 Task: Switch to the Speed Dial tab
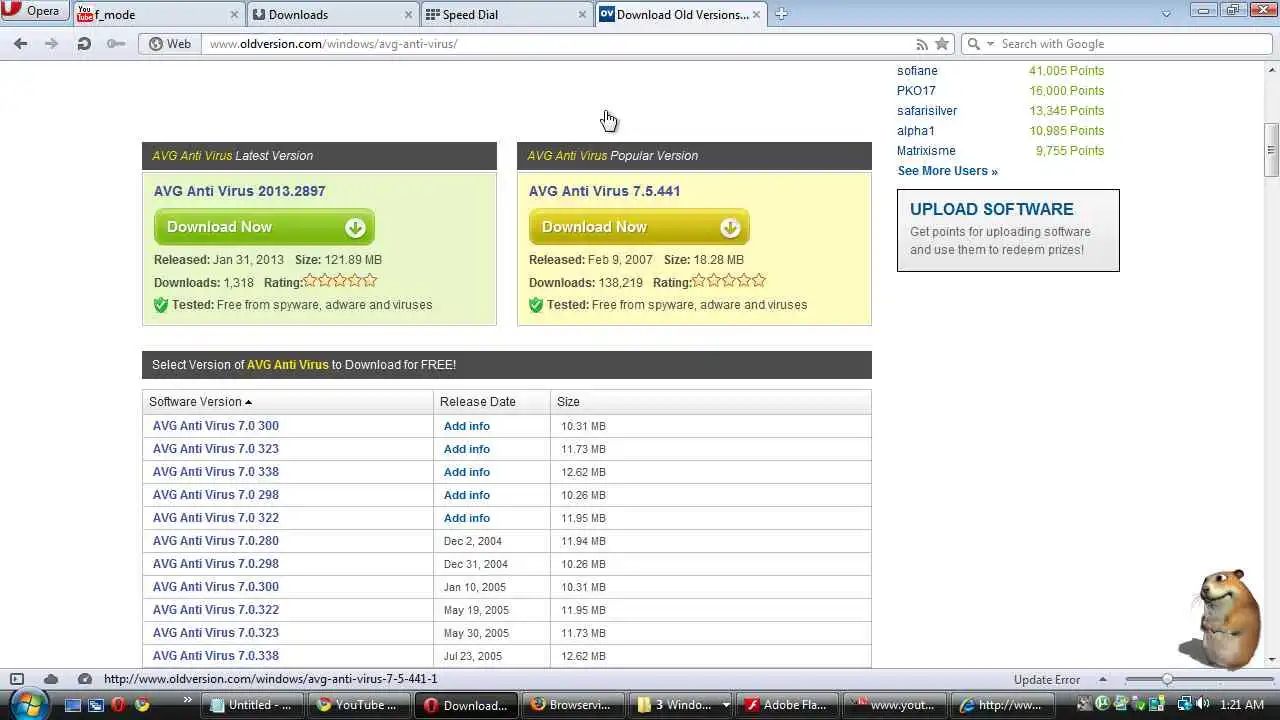click(x=507, y=14)
